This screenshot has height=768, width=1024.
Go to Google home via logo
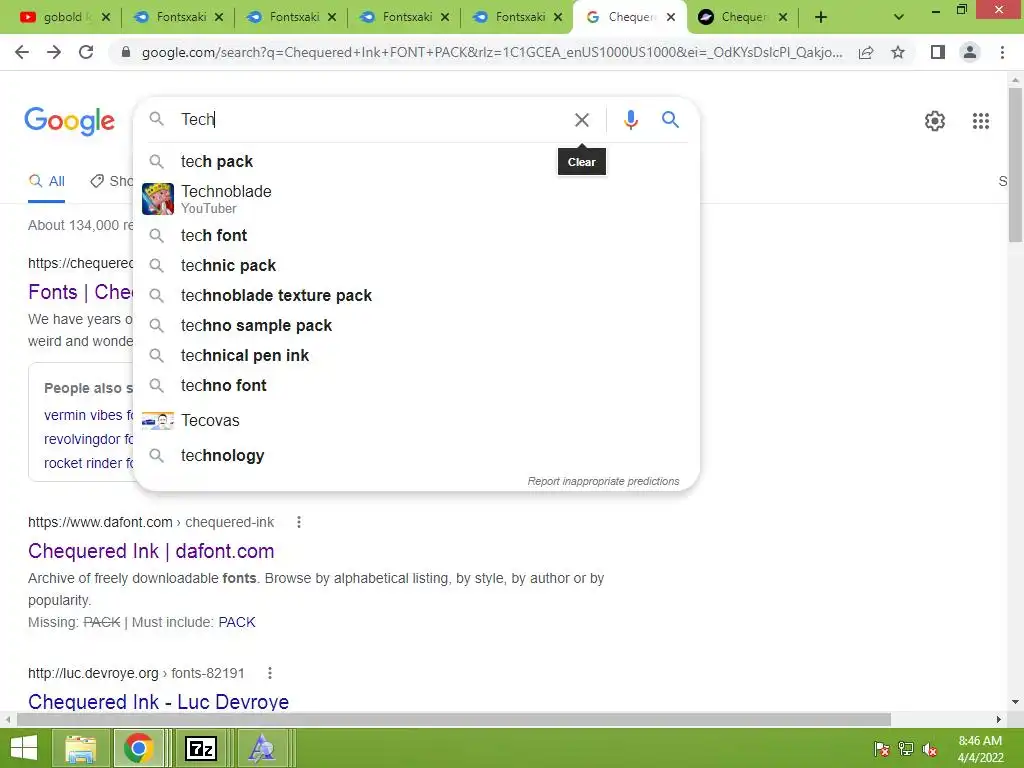click(69, 121)
